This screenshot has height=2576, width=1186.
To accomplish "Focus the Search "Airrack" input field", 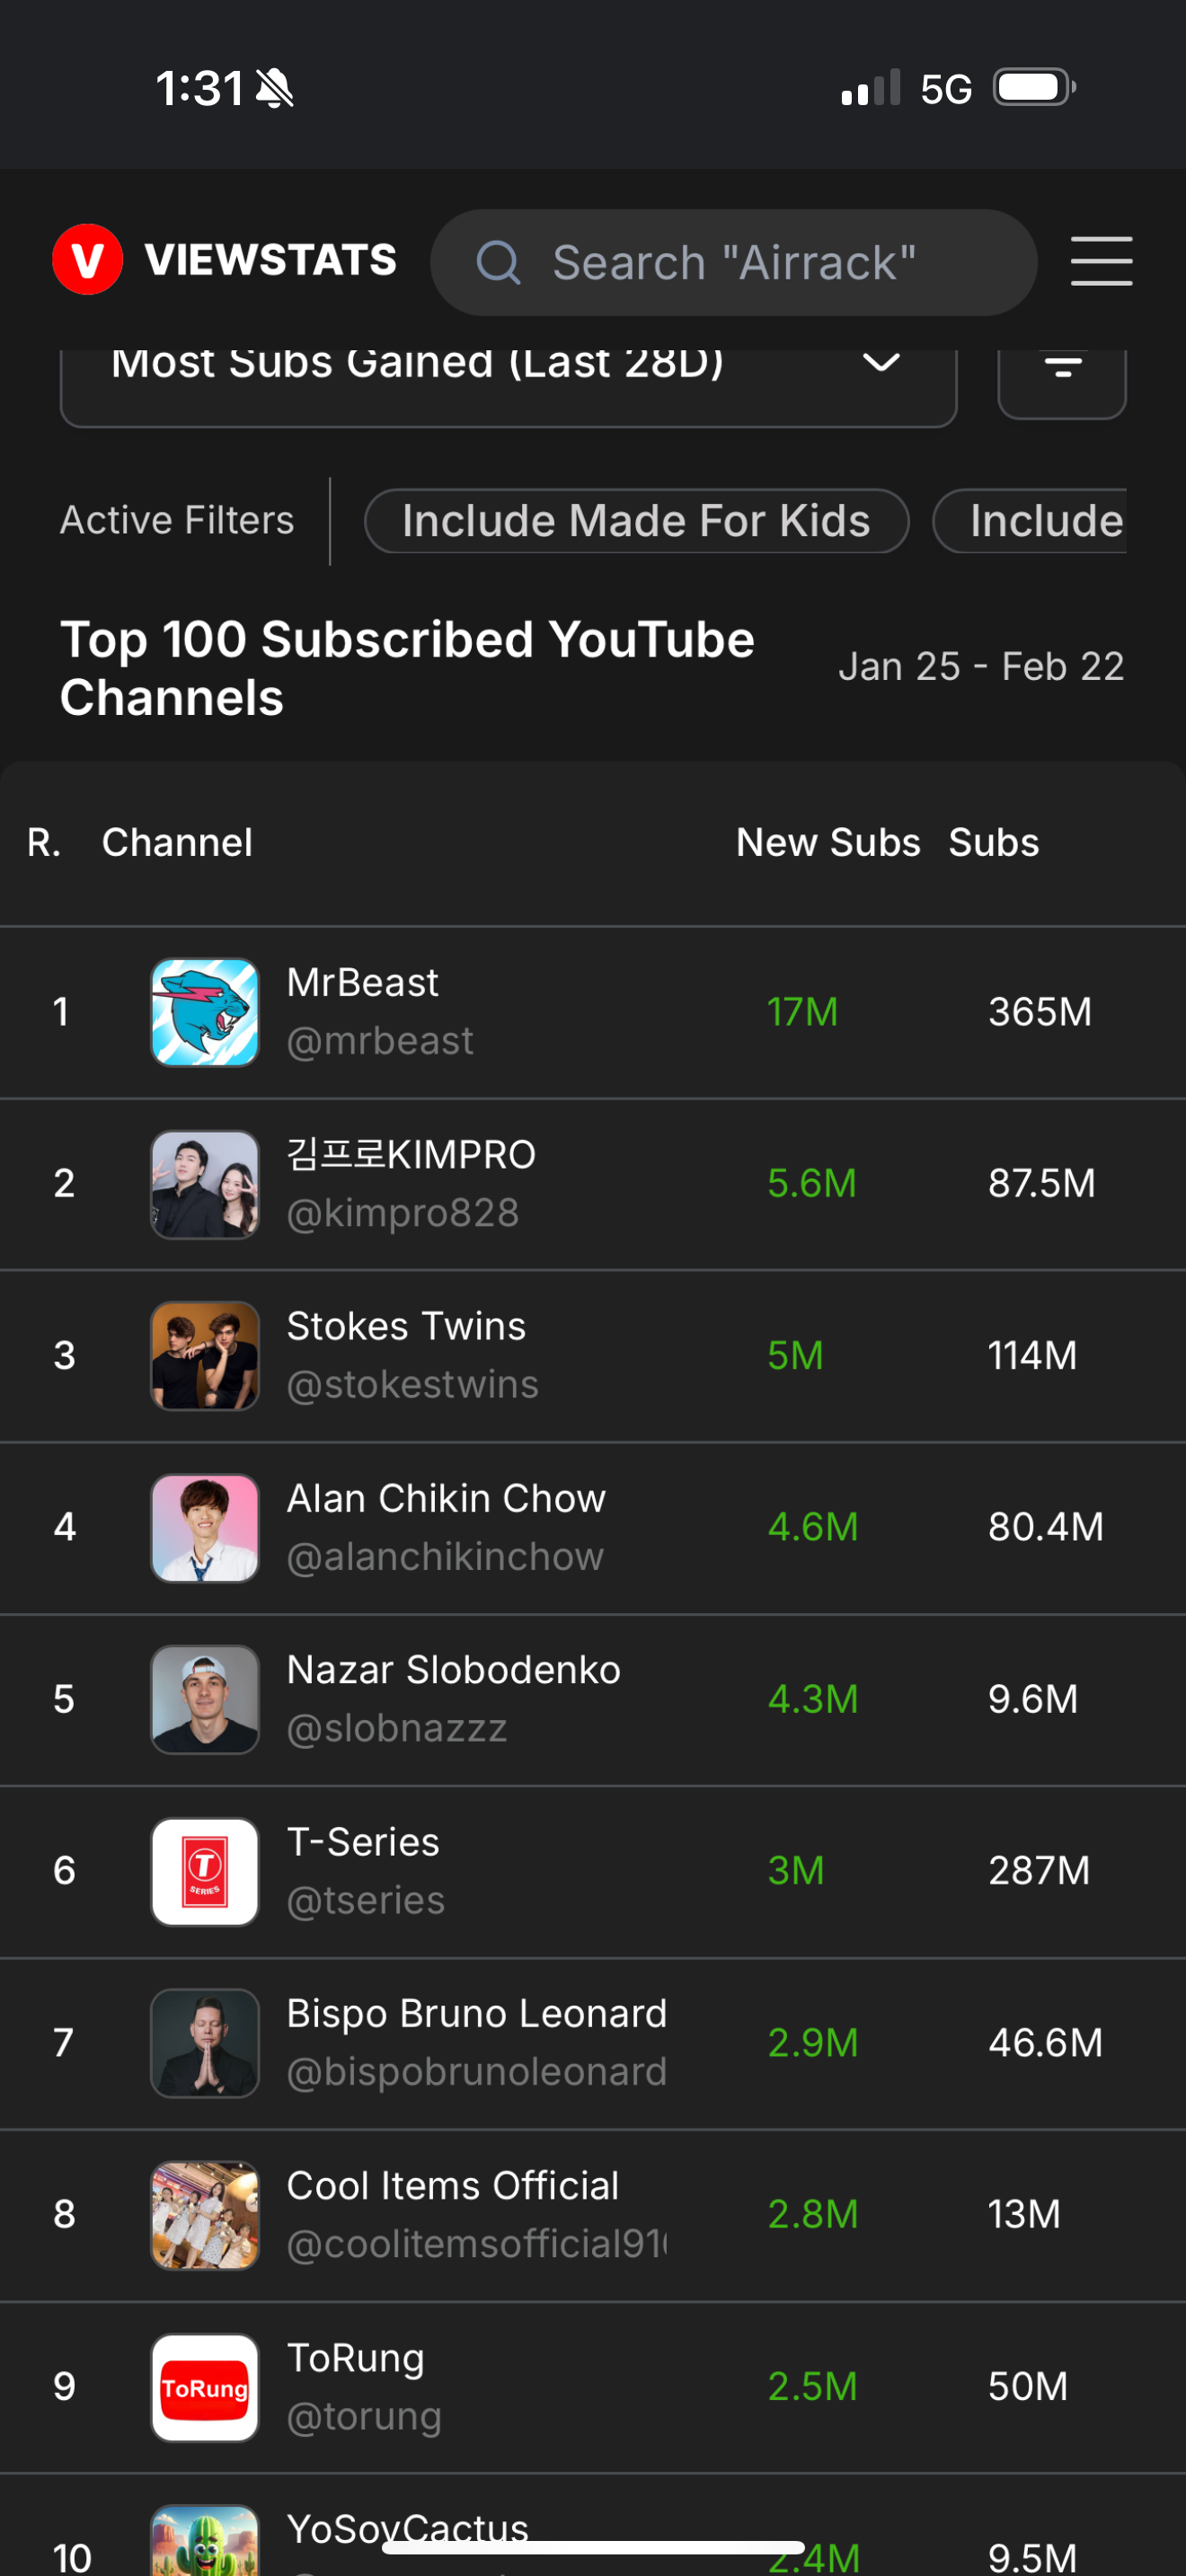I will click(x=733, y=263).
